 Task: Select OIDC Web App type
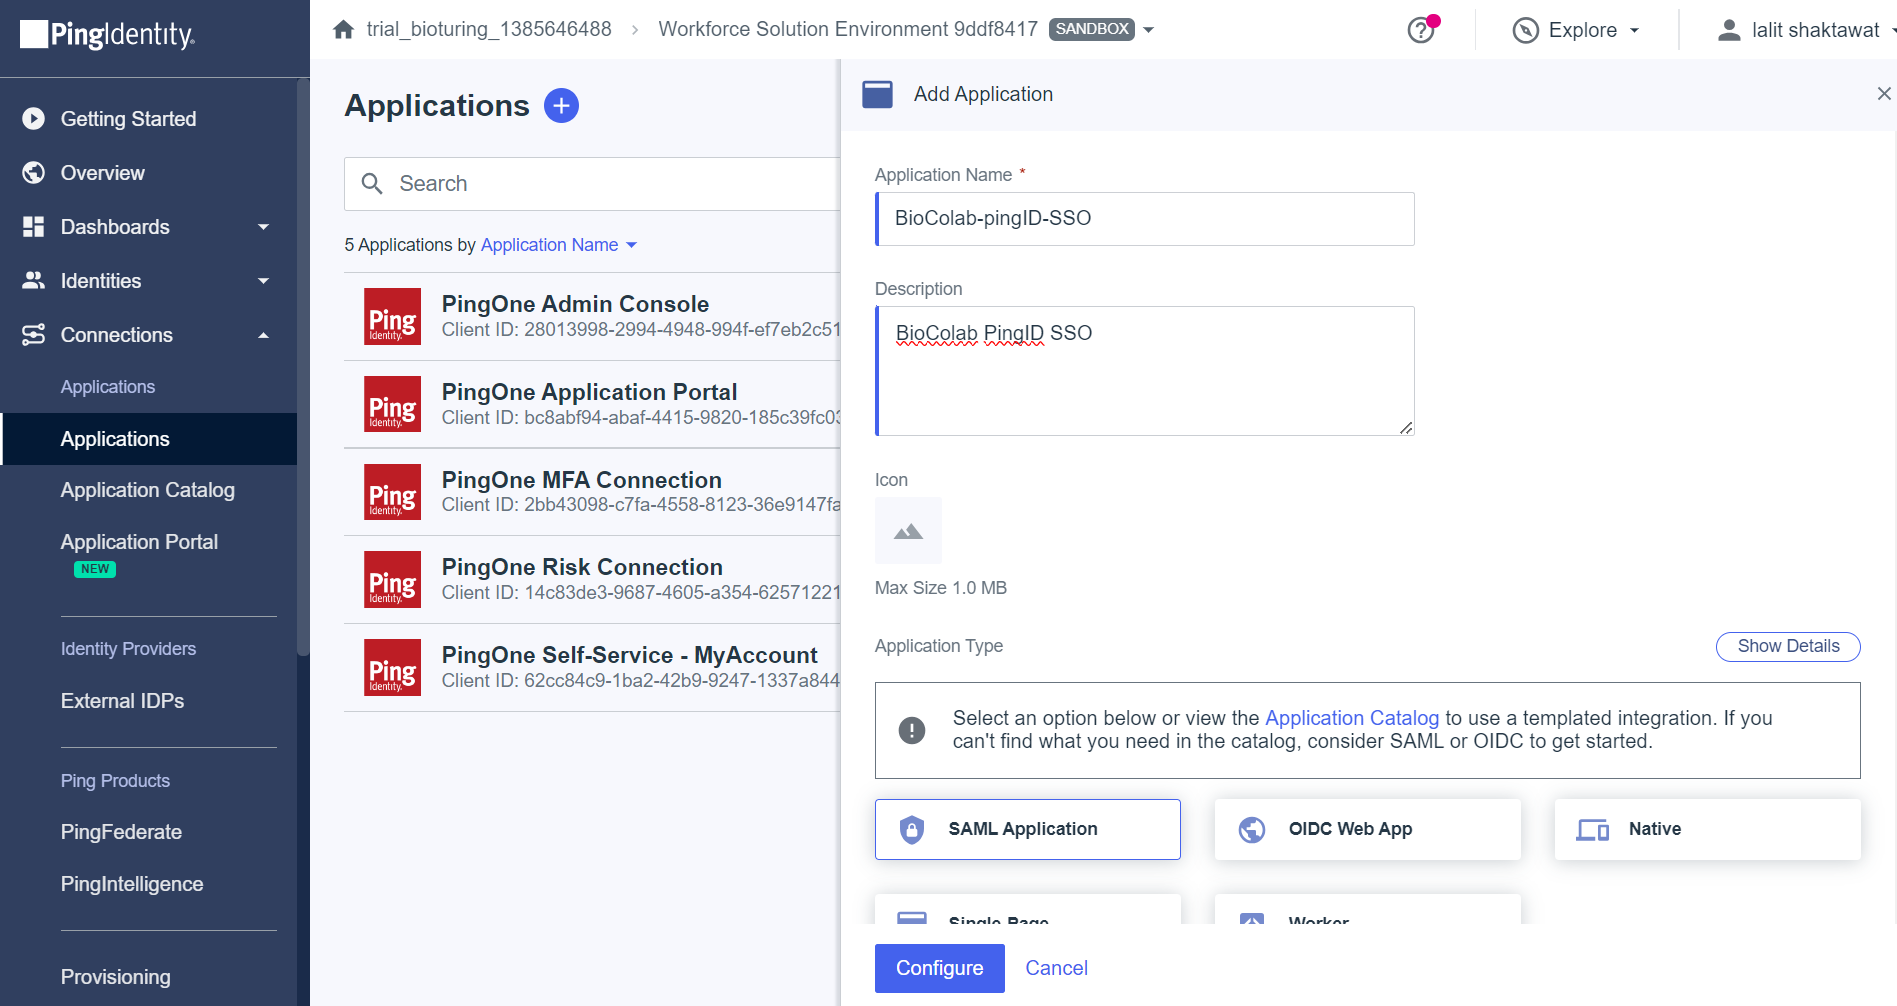tap(1367, 829)
